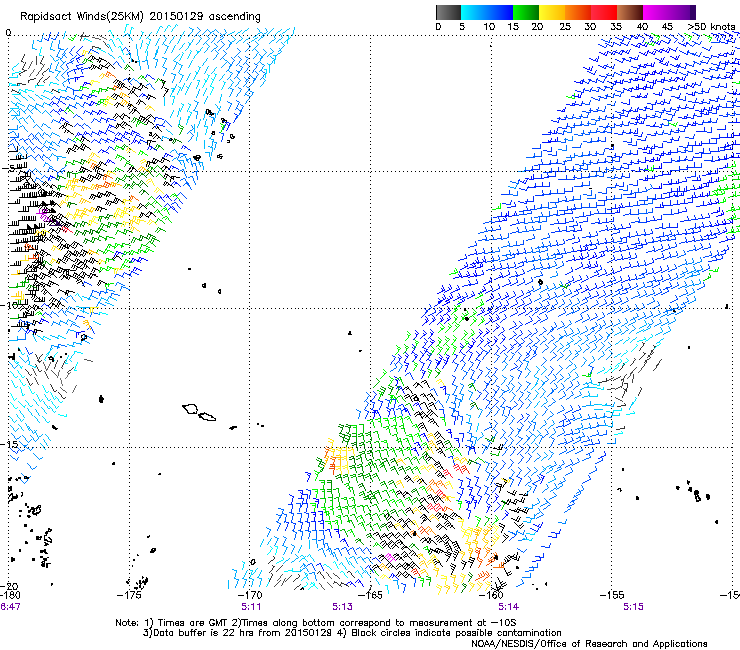Click the title 'Rapidscat Winds(25KM) 20150129 ascending'

(x=140, y=17)
